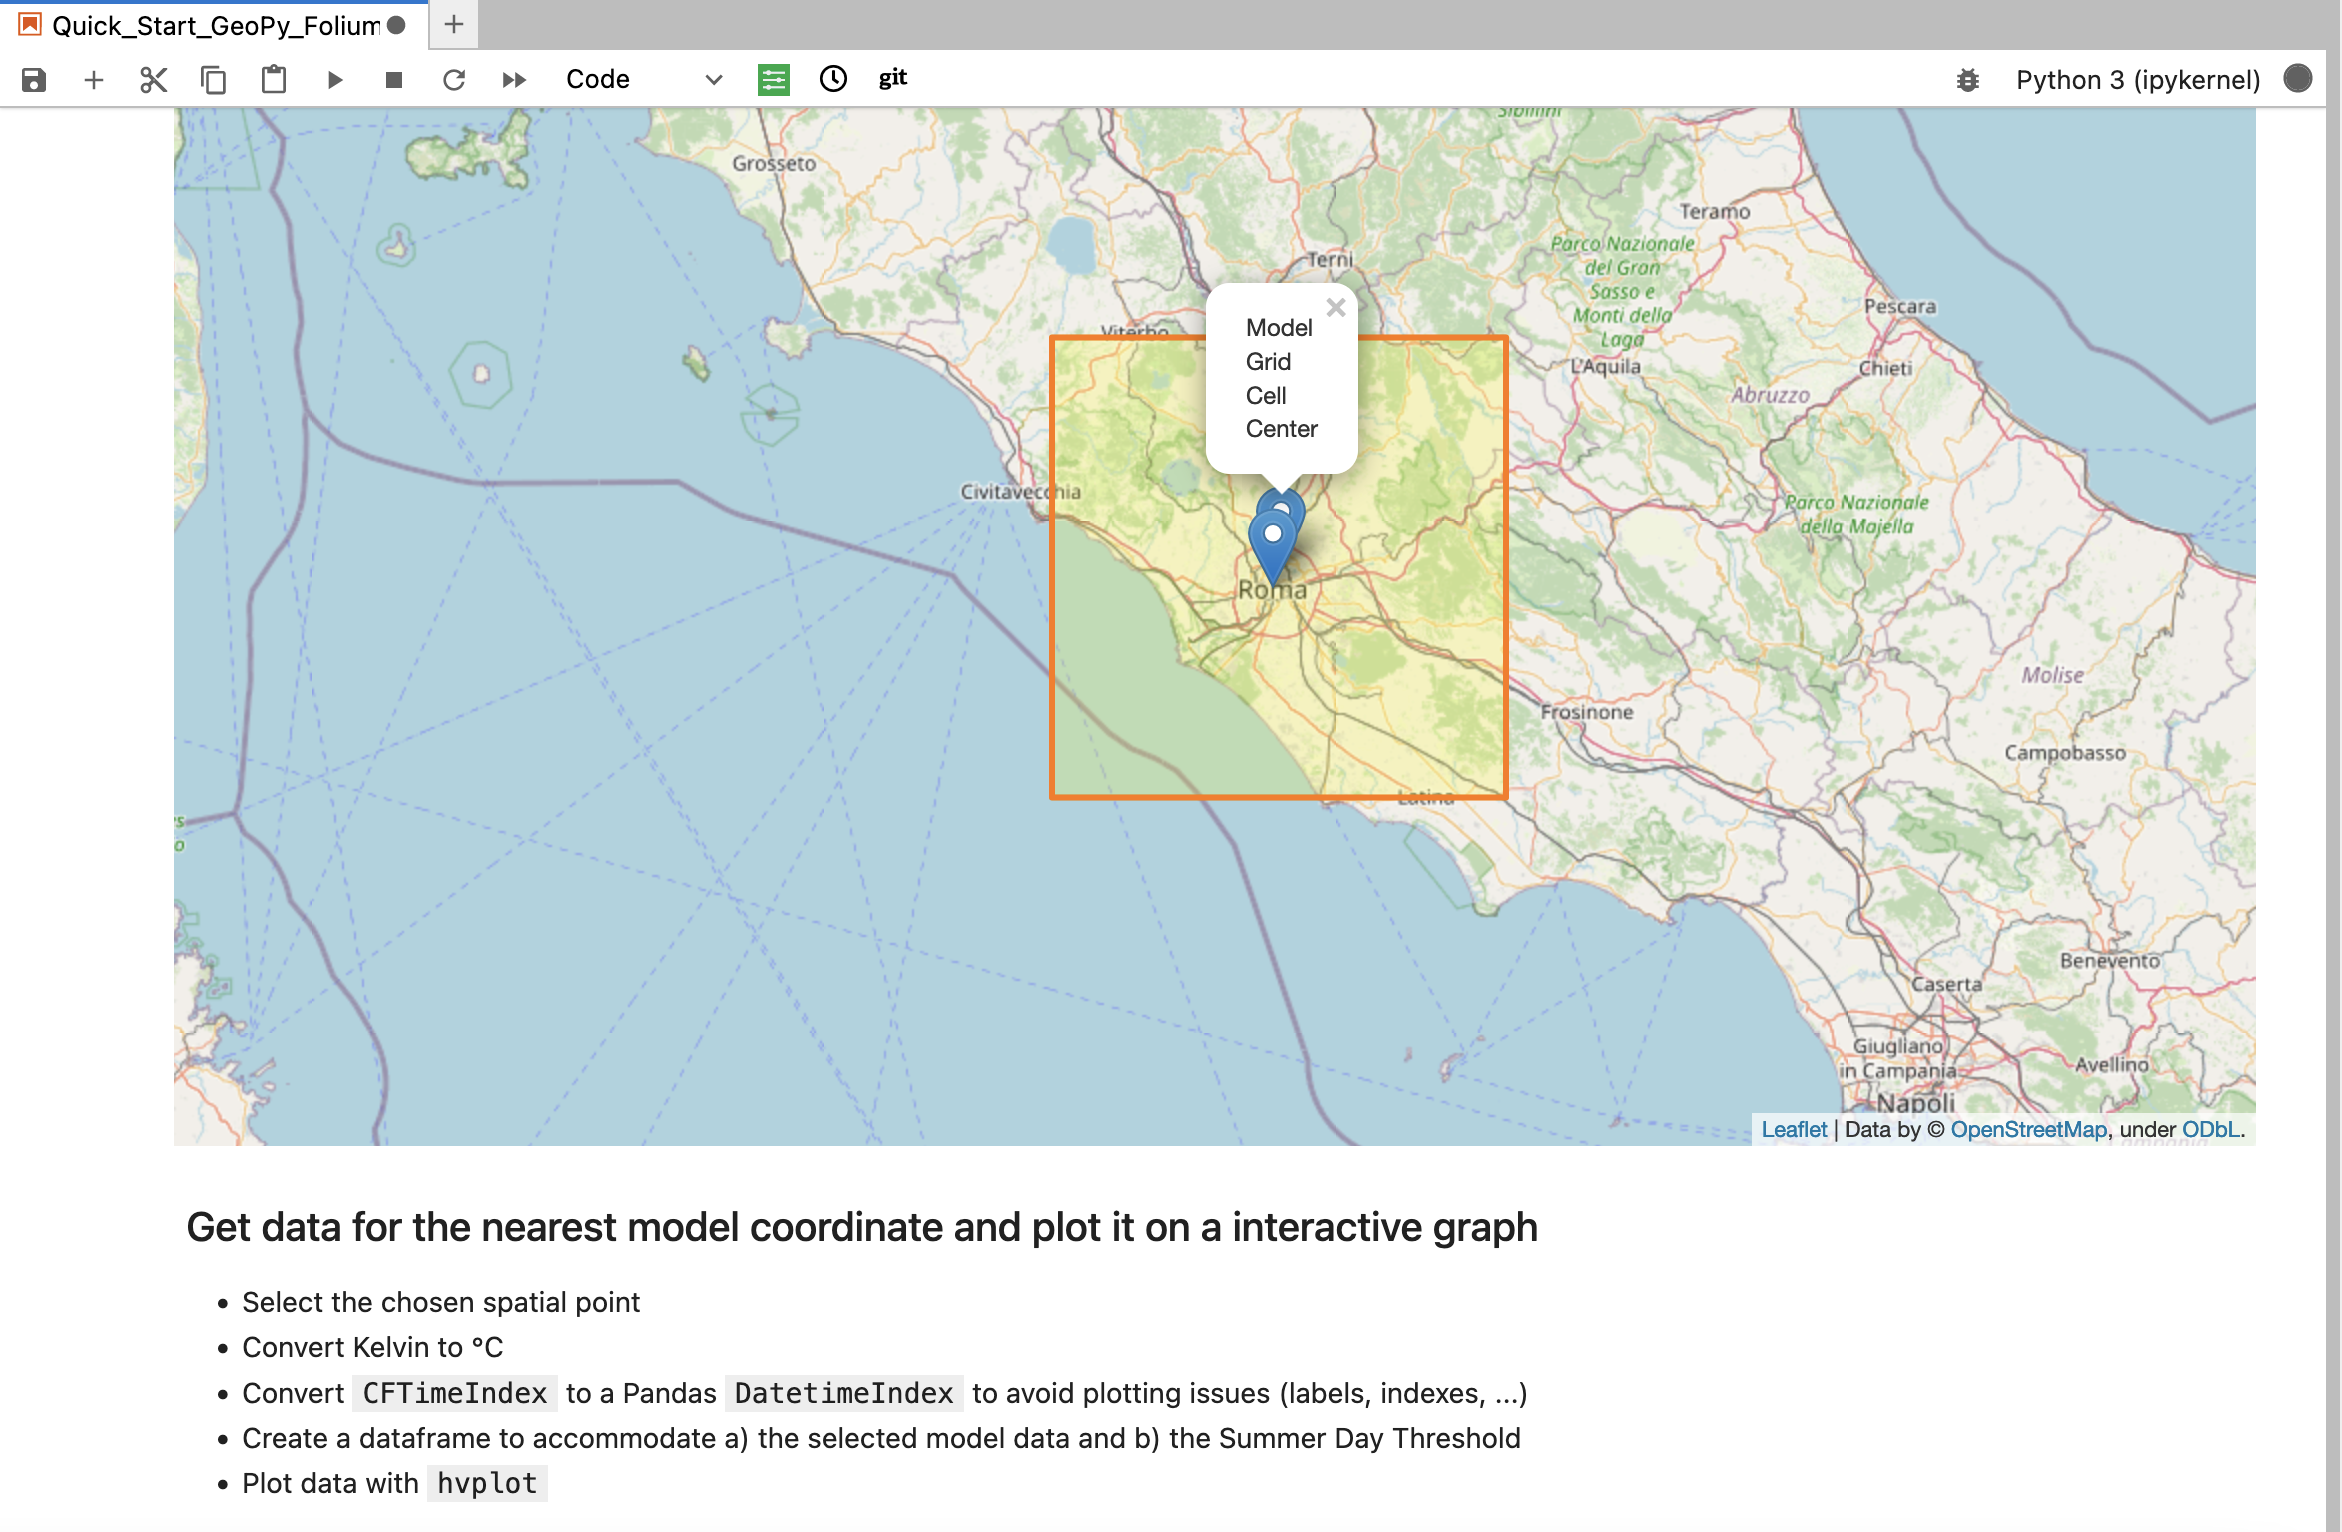Click the green table of contents icon

pyautogui.click(x=773, y=79)
